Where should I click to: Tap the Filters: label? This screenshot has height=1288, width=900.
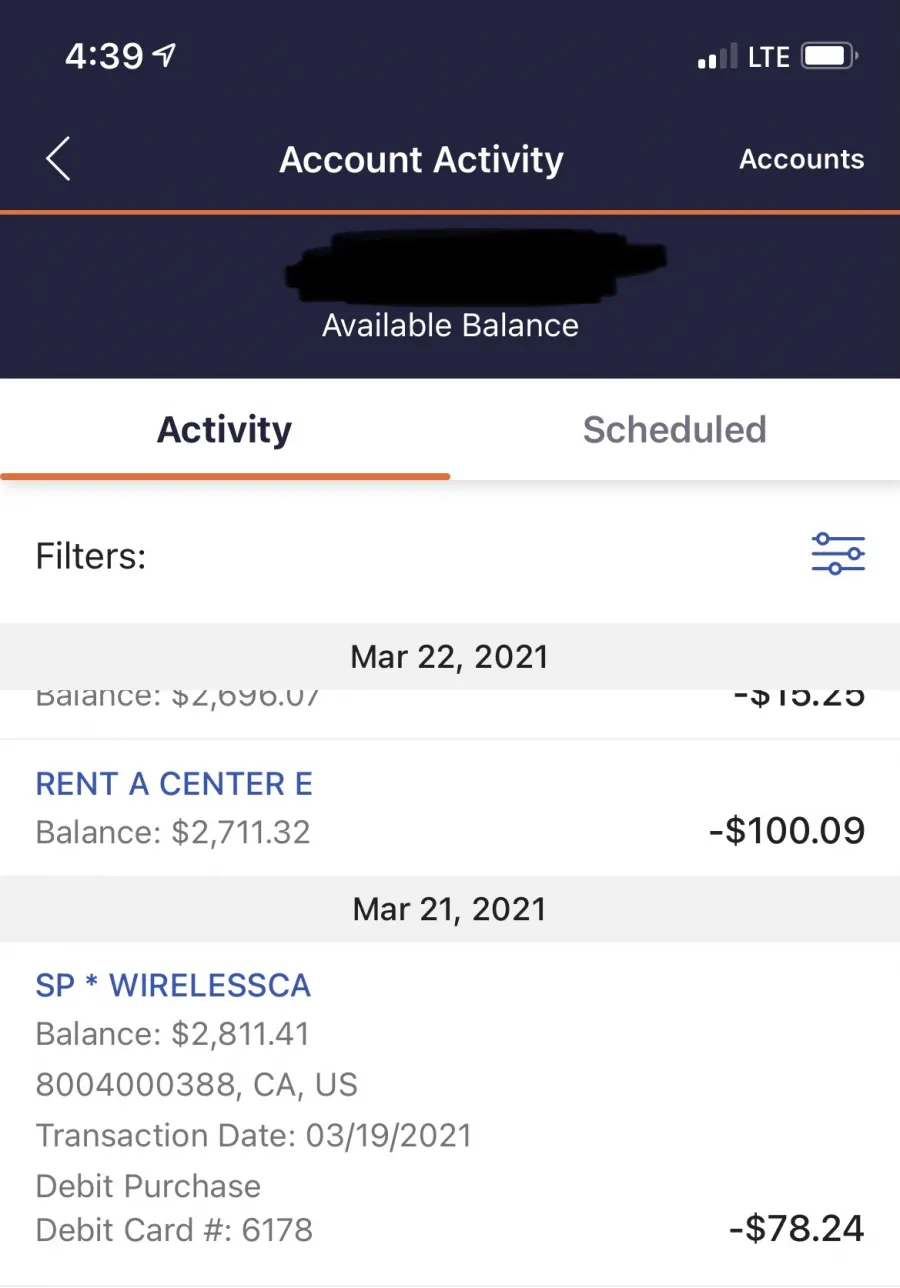[x=91, y=556]
